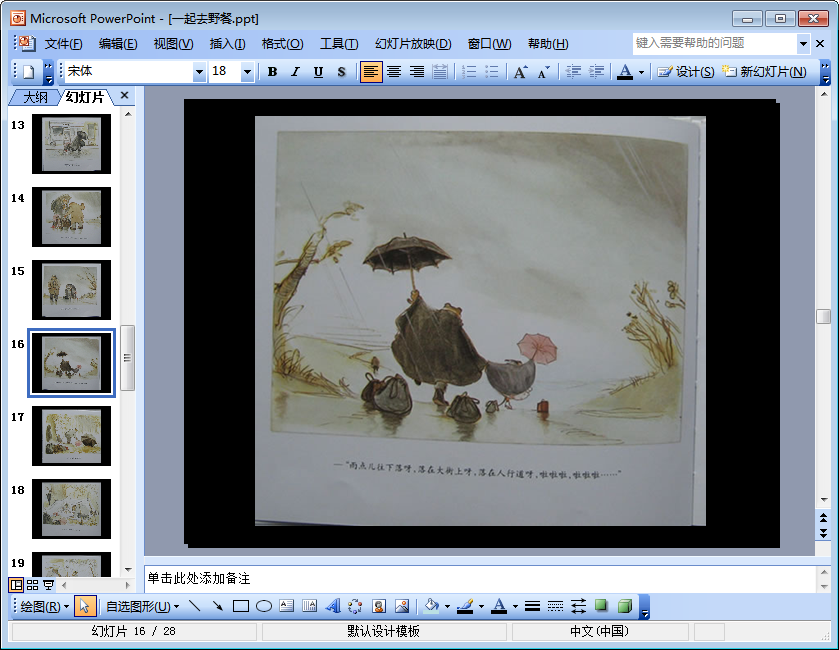Viewport: 839px width, 650px height.
Task: Click the New document icon
Action: [28, 71]
